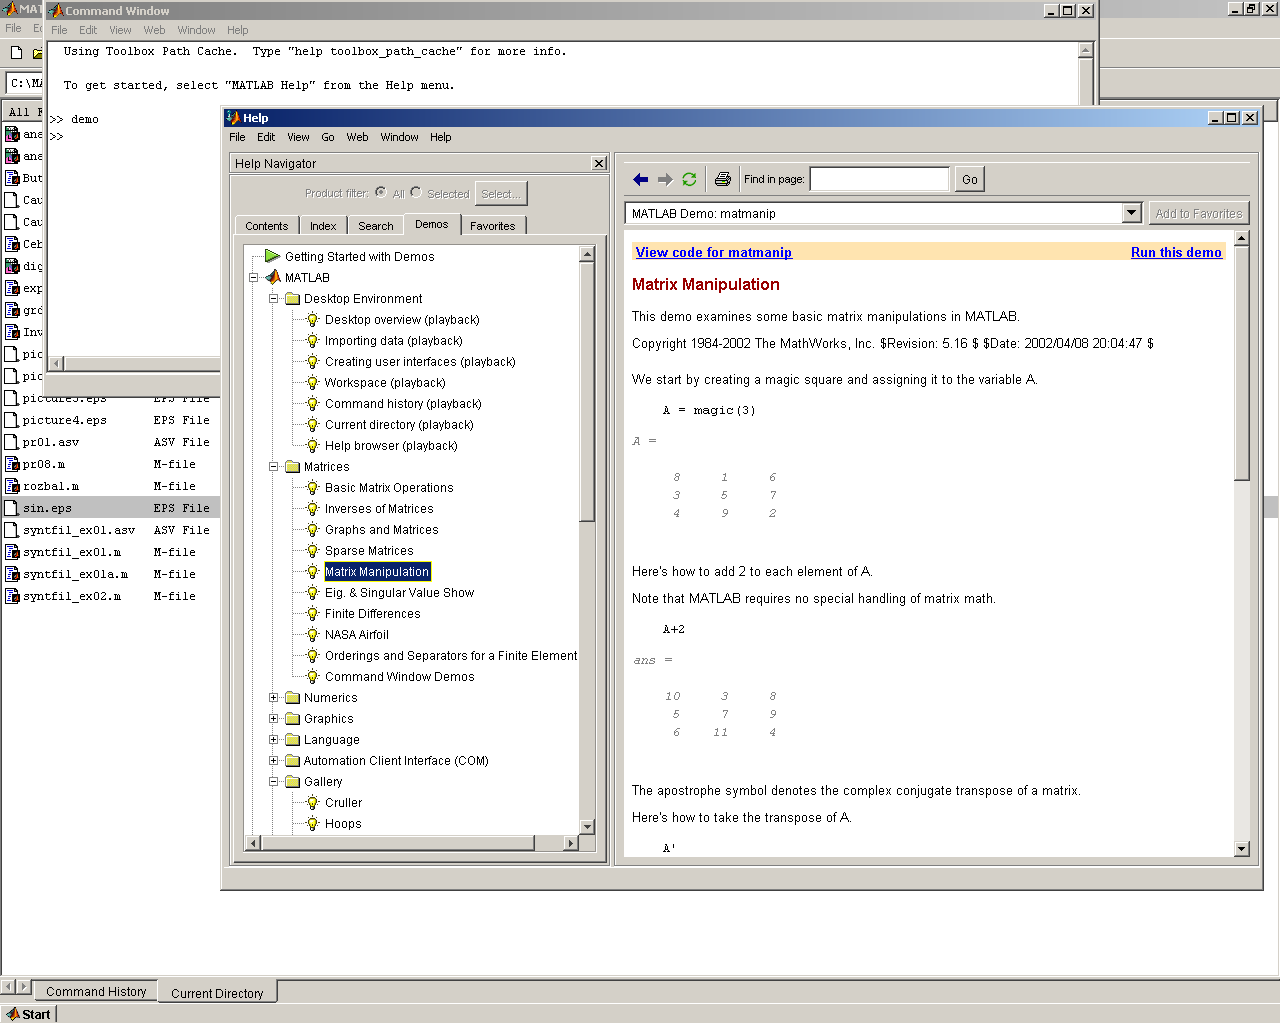Viewport: 1280px width, 1024px height.
Task: Open the page title dropdown arrow
Action: [x=1132, y=213]
